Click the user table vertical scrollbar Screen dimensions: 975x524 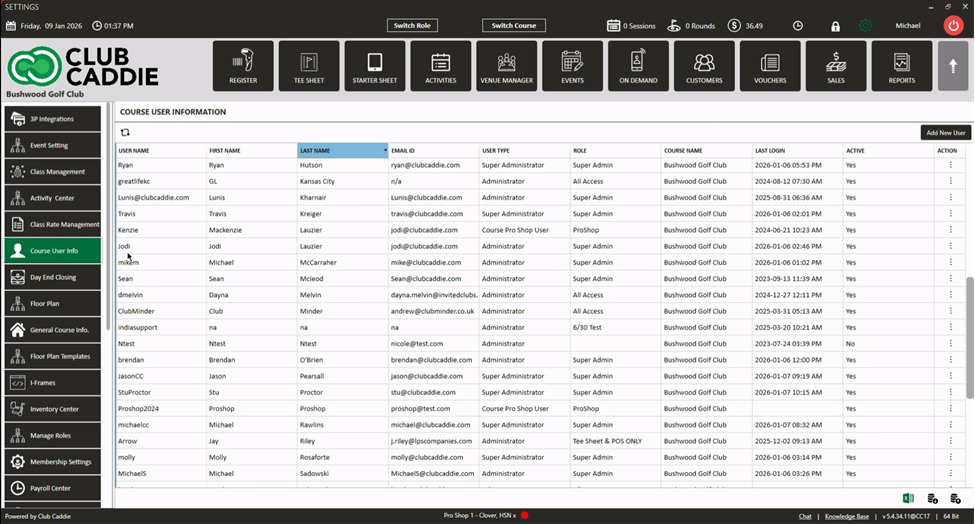[969, 340]
